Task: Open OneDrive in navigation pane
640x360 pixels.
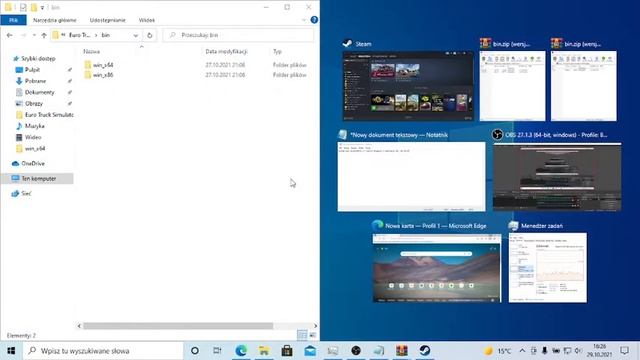Action: coord(33,163)
